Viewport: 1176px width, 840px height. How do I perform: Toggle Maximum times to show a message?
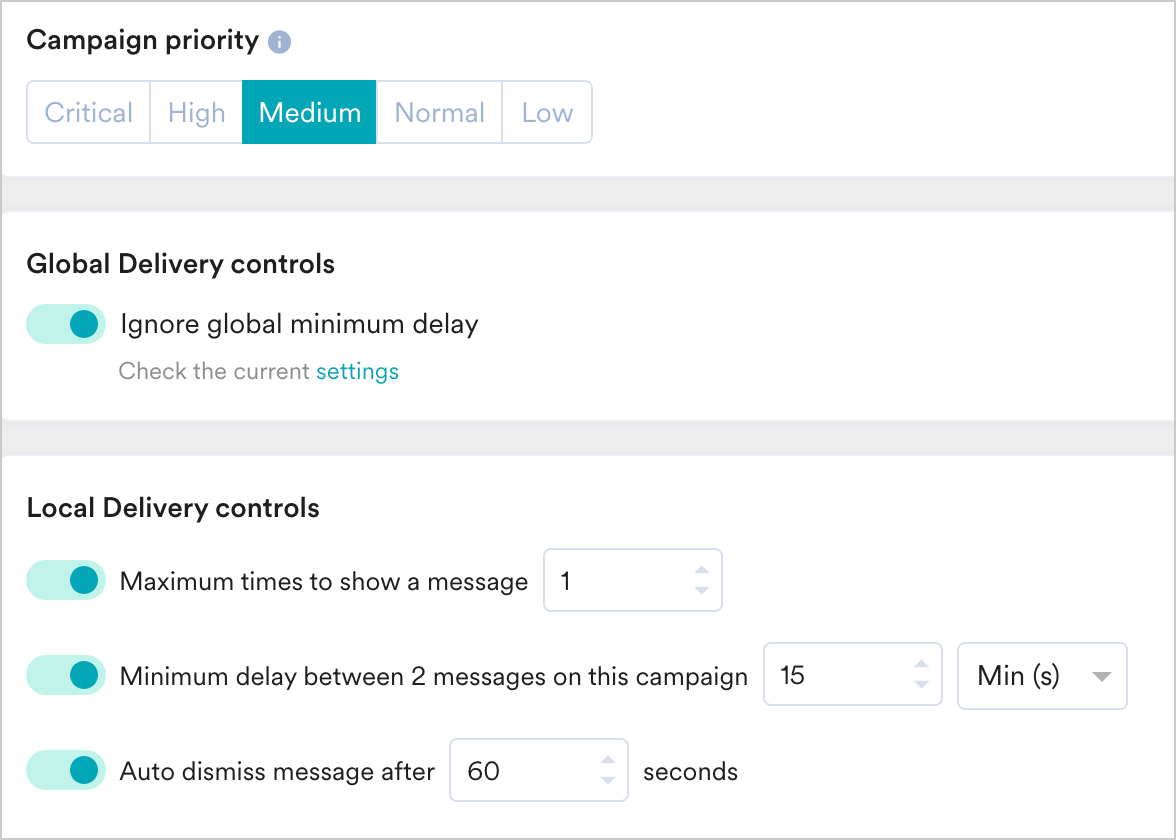click(65, 580)
